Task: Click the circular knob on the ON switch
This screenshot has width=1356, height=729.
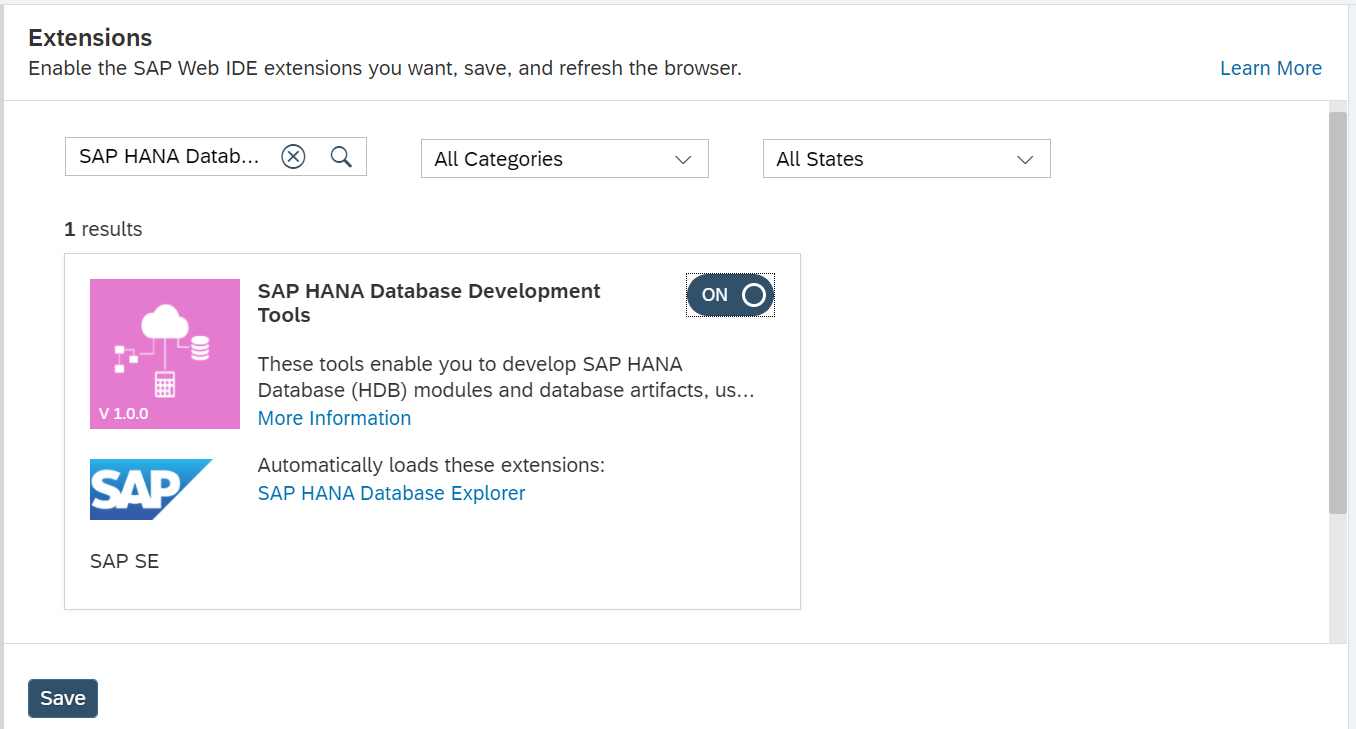Action: 755,294
